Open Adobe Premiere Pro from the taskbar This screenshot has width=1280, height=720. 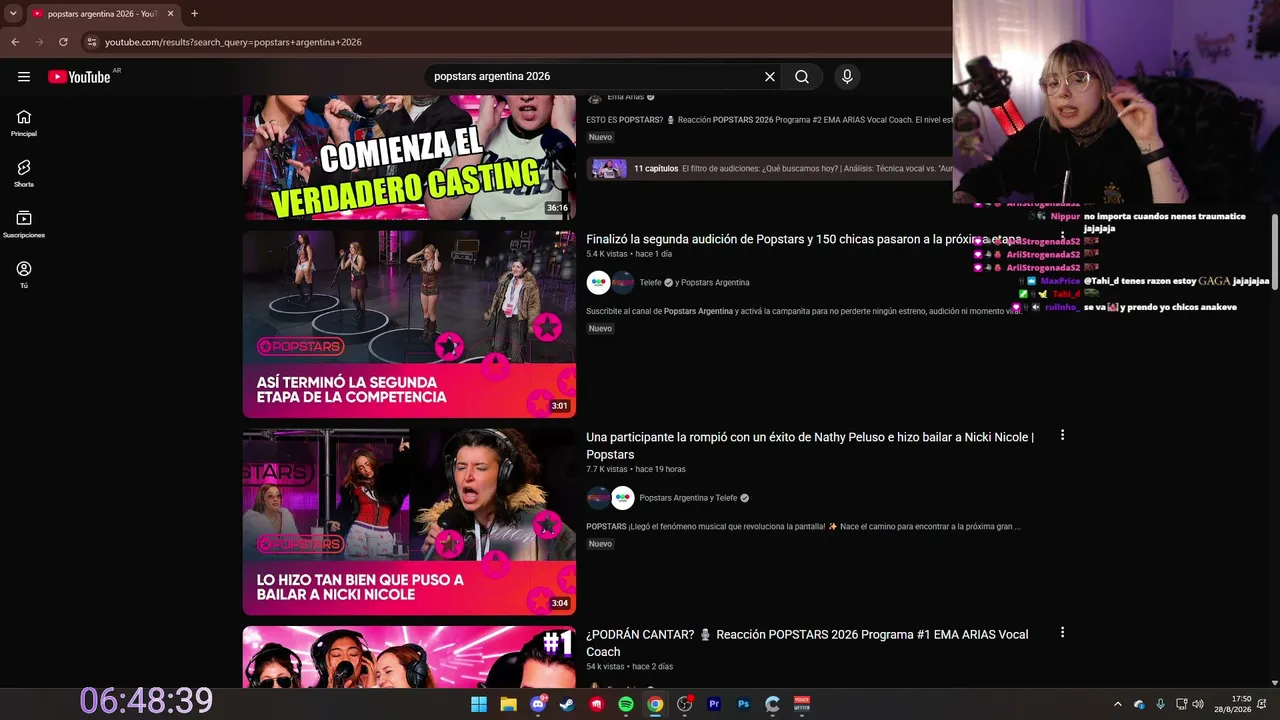714,704
